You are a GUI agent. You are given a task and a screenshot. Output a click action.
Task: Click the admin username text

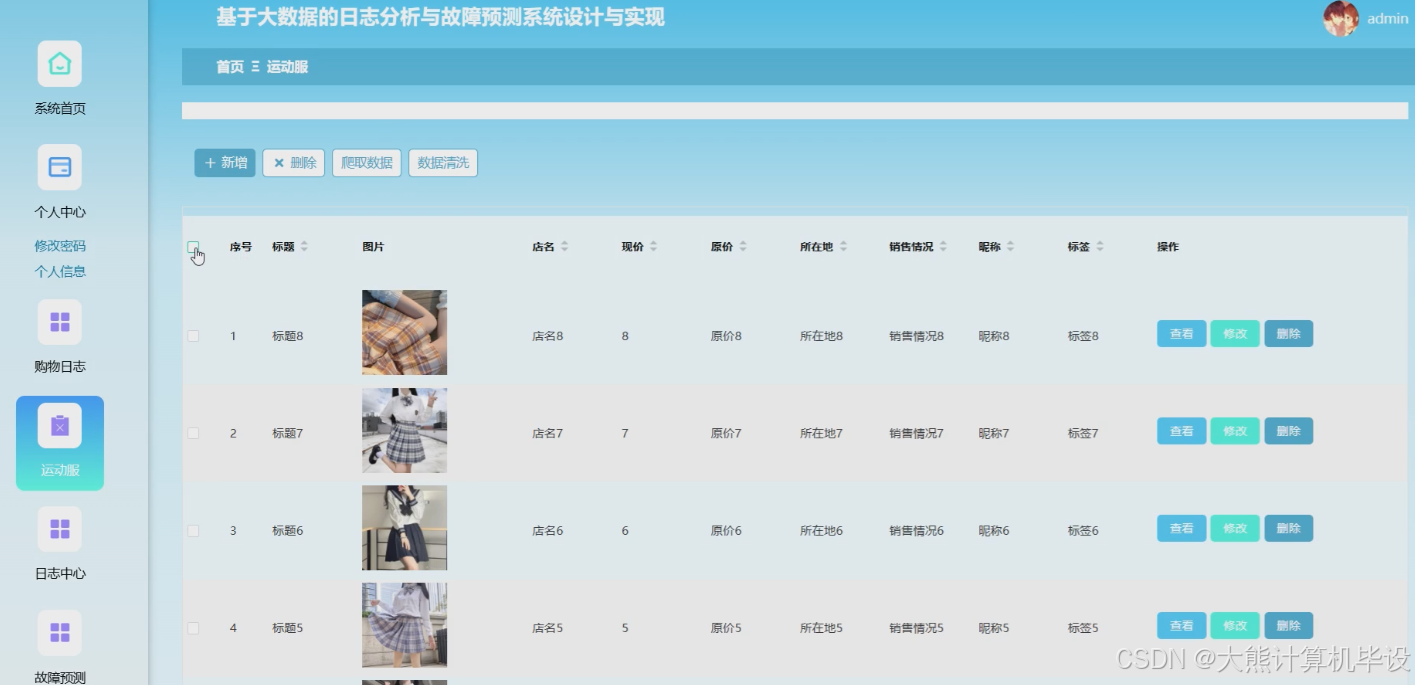point(1388,18)
